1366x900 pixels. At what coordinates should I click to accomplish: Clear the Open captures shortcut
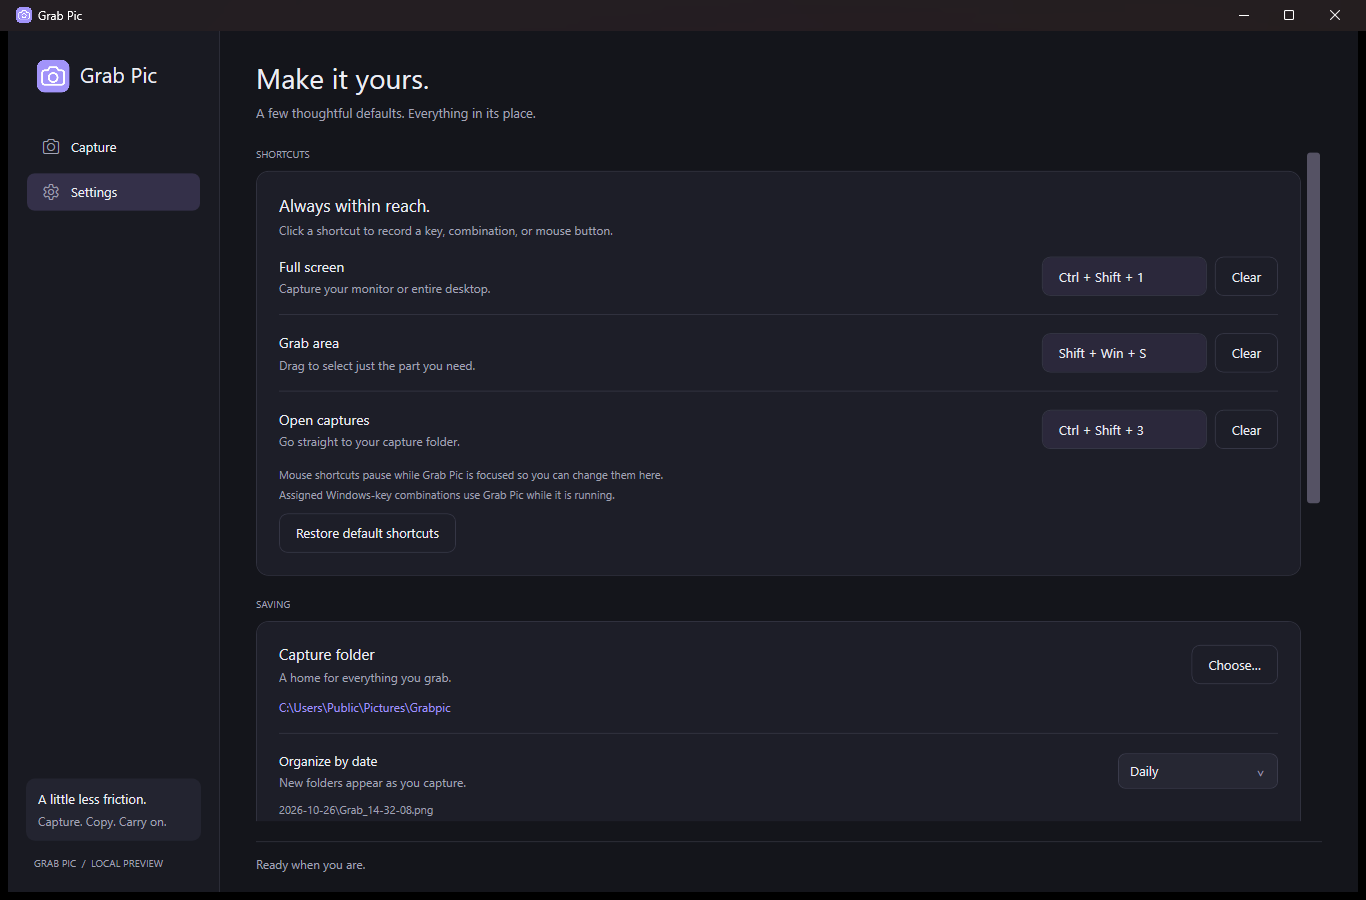tap(1246, 430)
